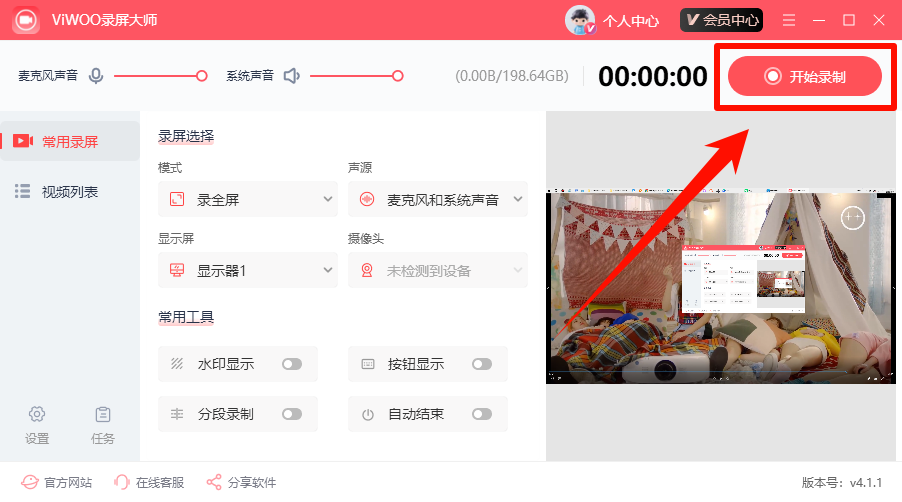
Task: Minimize the ViWOO window
Action: [x=819, y=20]
